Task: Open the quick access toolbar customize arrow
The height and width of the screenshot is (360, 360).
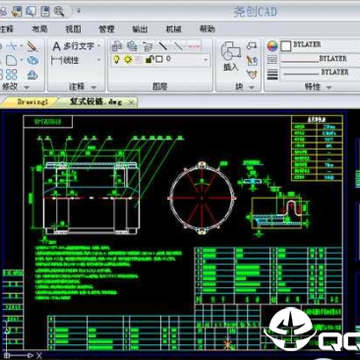Action: (x=79, y=11)
